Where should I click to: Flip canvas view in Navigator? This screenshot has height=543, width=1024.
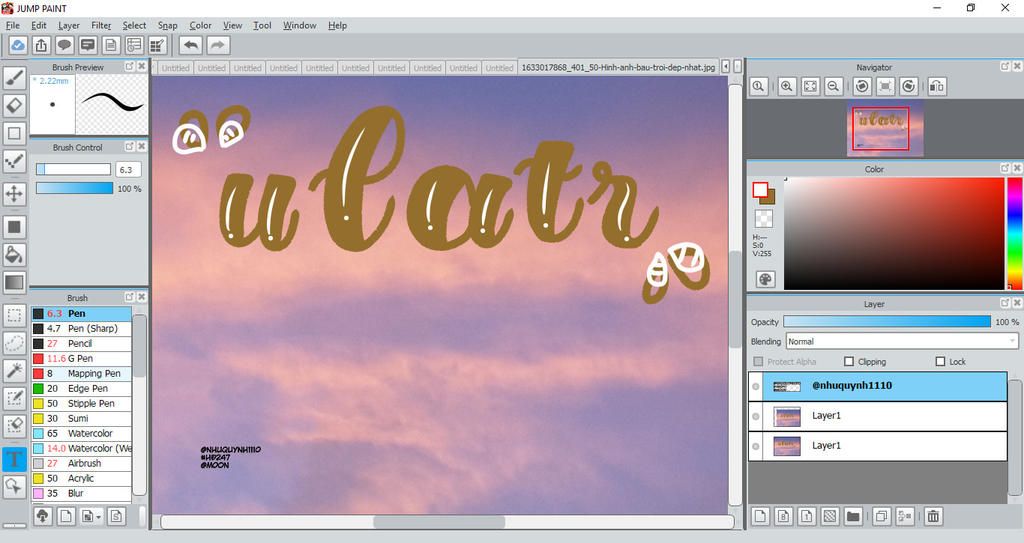click(937, 86)
